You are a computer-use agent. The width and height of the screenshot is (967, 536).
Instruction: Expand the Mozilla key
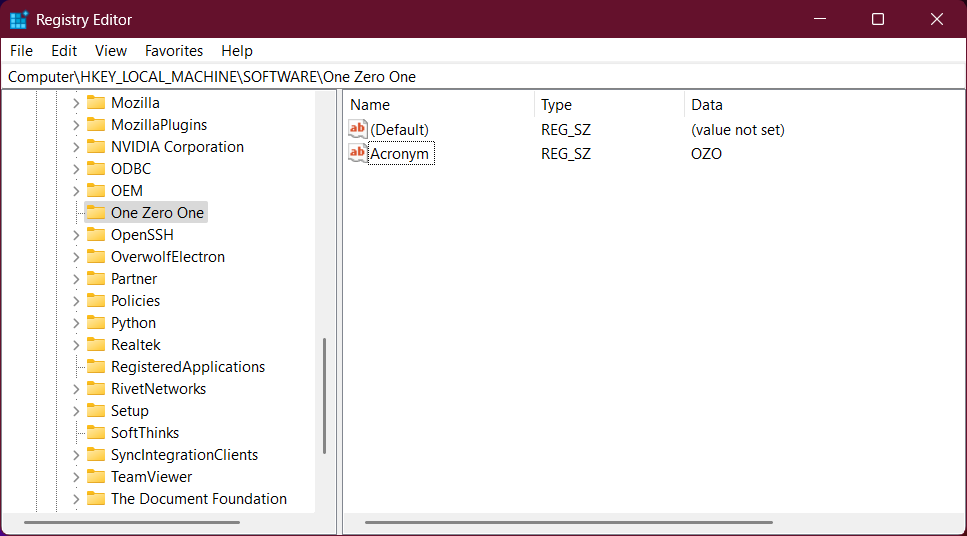[x=76, y=103]
